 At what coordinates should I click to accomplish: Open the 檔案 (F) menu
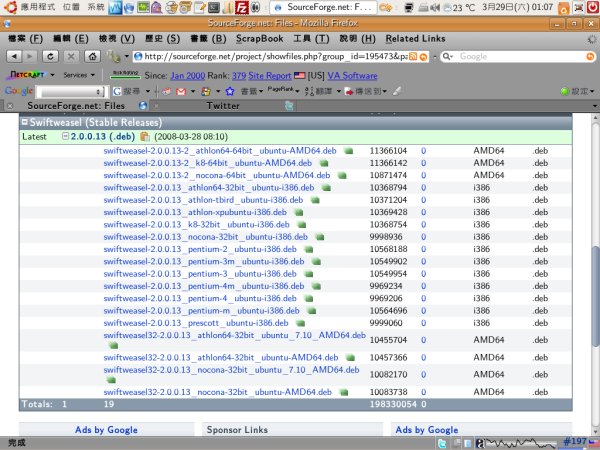(x=26, y=39)
